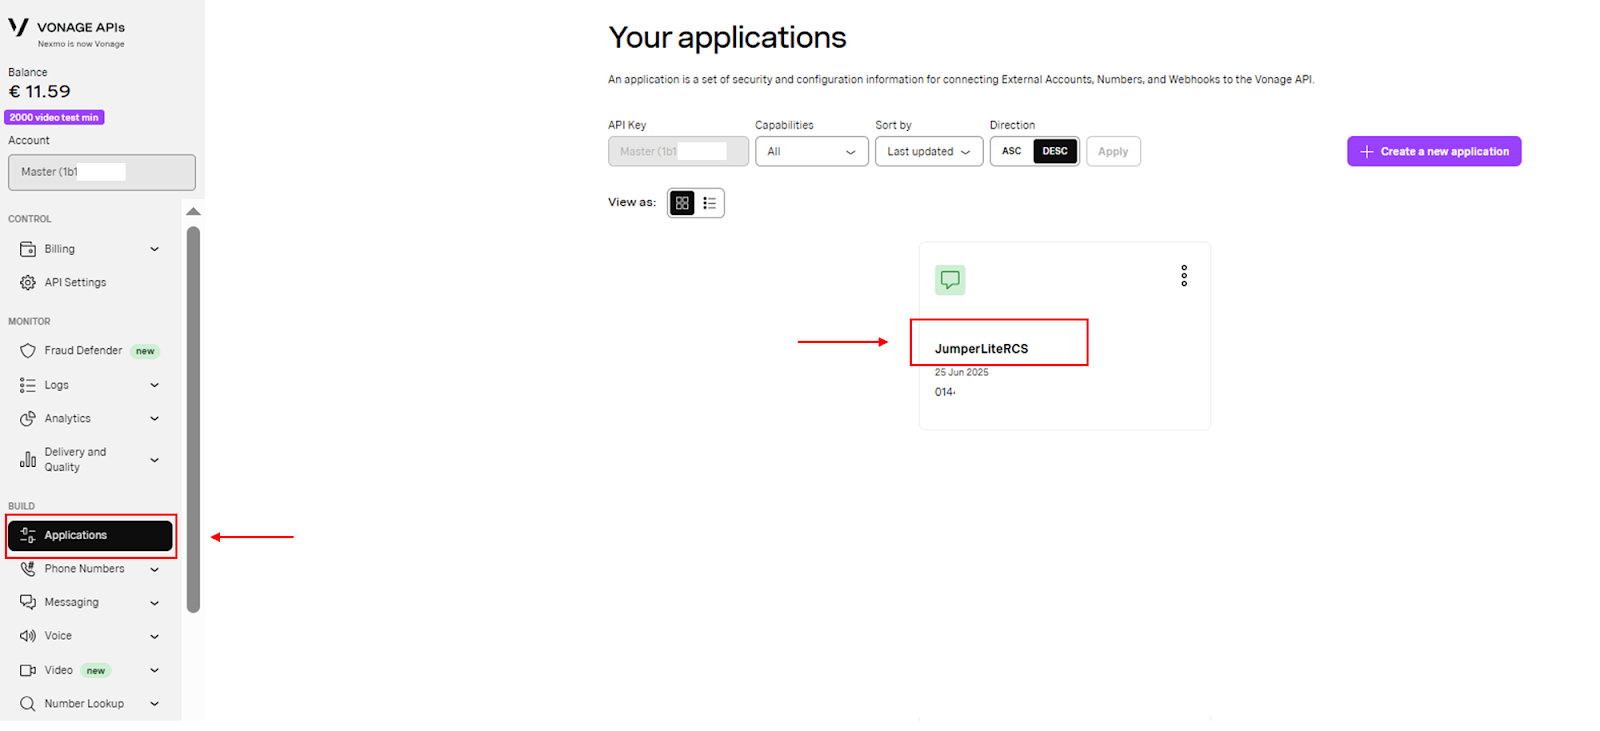The image size is (1600, 731).
Task: Set sort direction to DESC
Action: [x=1055, y=151]
